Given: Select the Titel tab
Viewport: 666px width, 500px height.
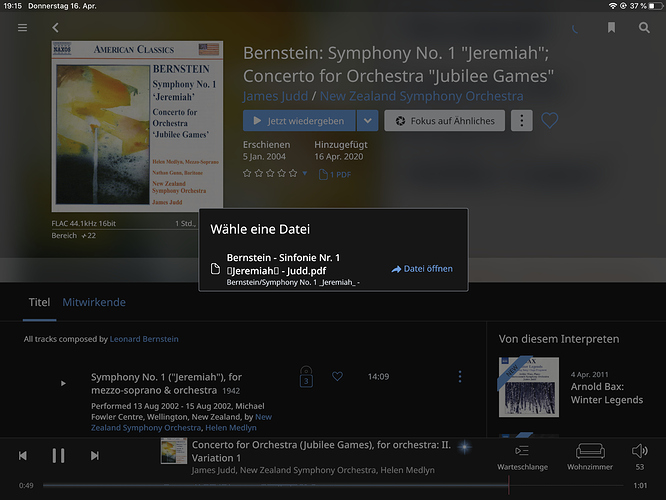Looking at the screenshot, I should coord(39,302).
